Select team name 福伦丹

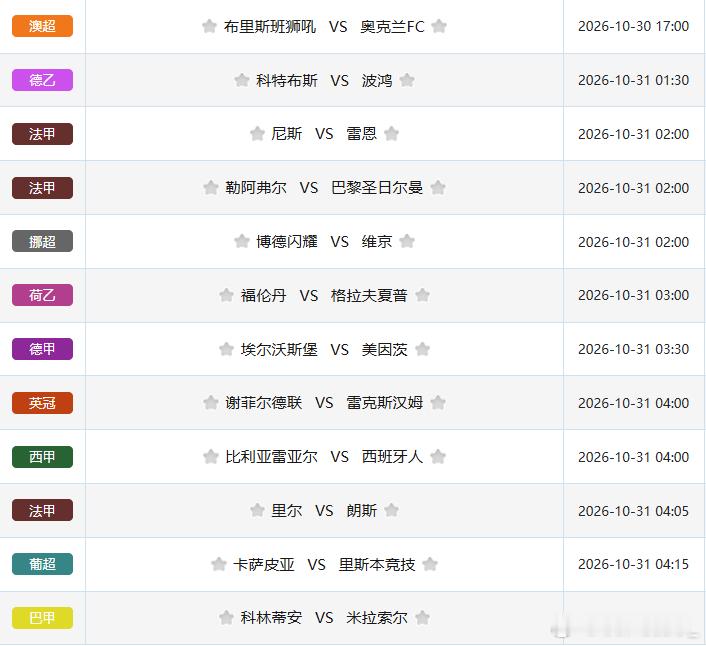click(263, 296)
